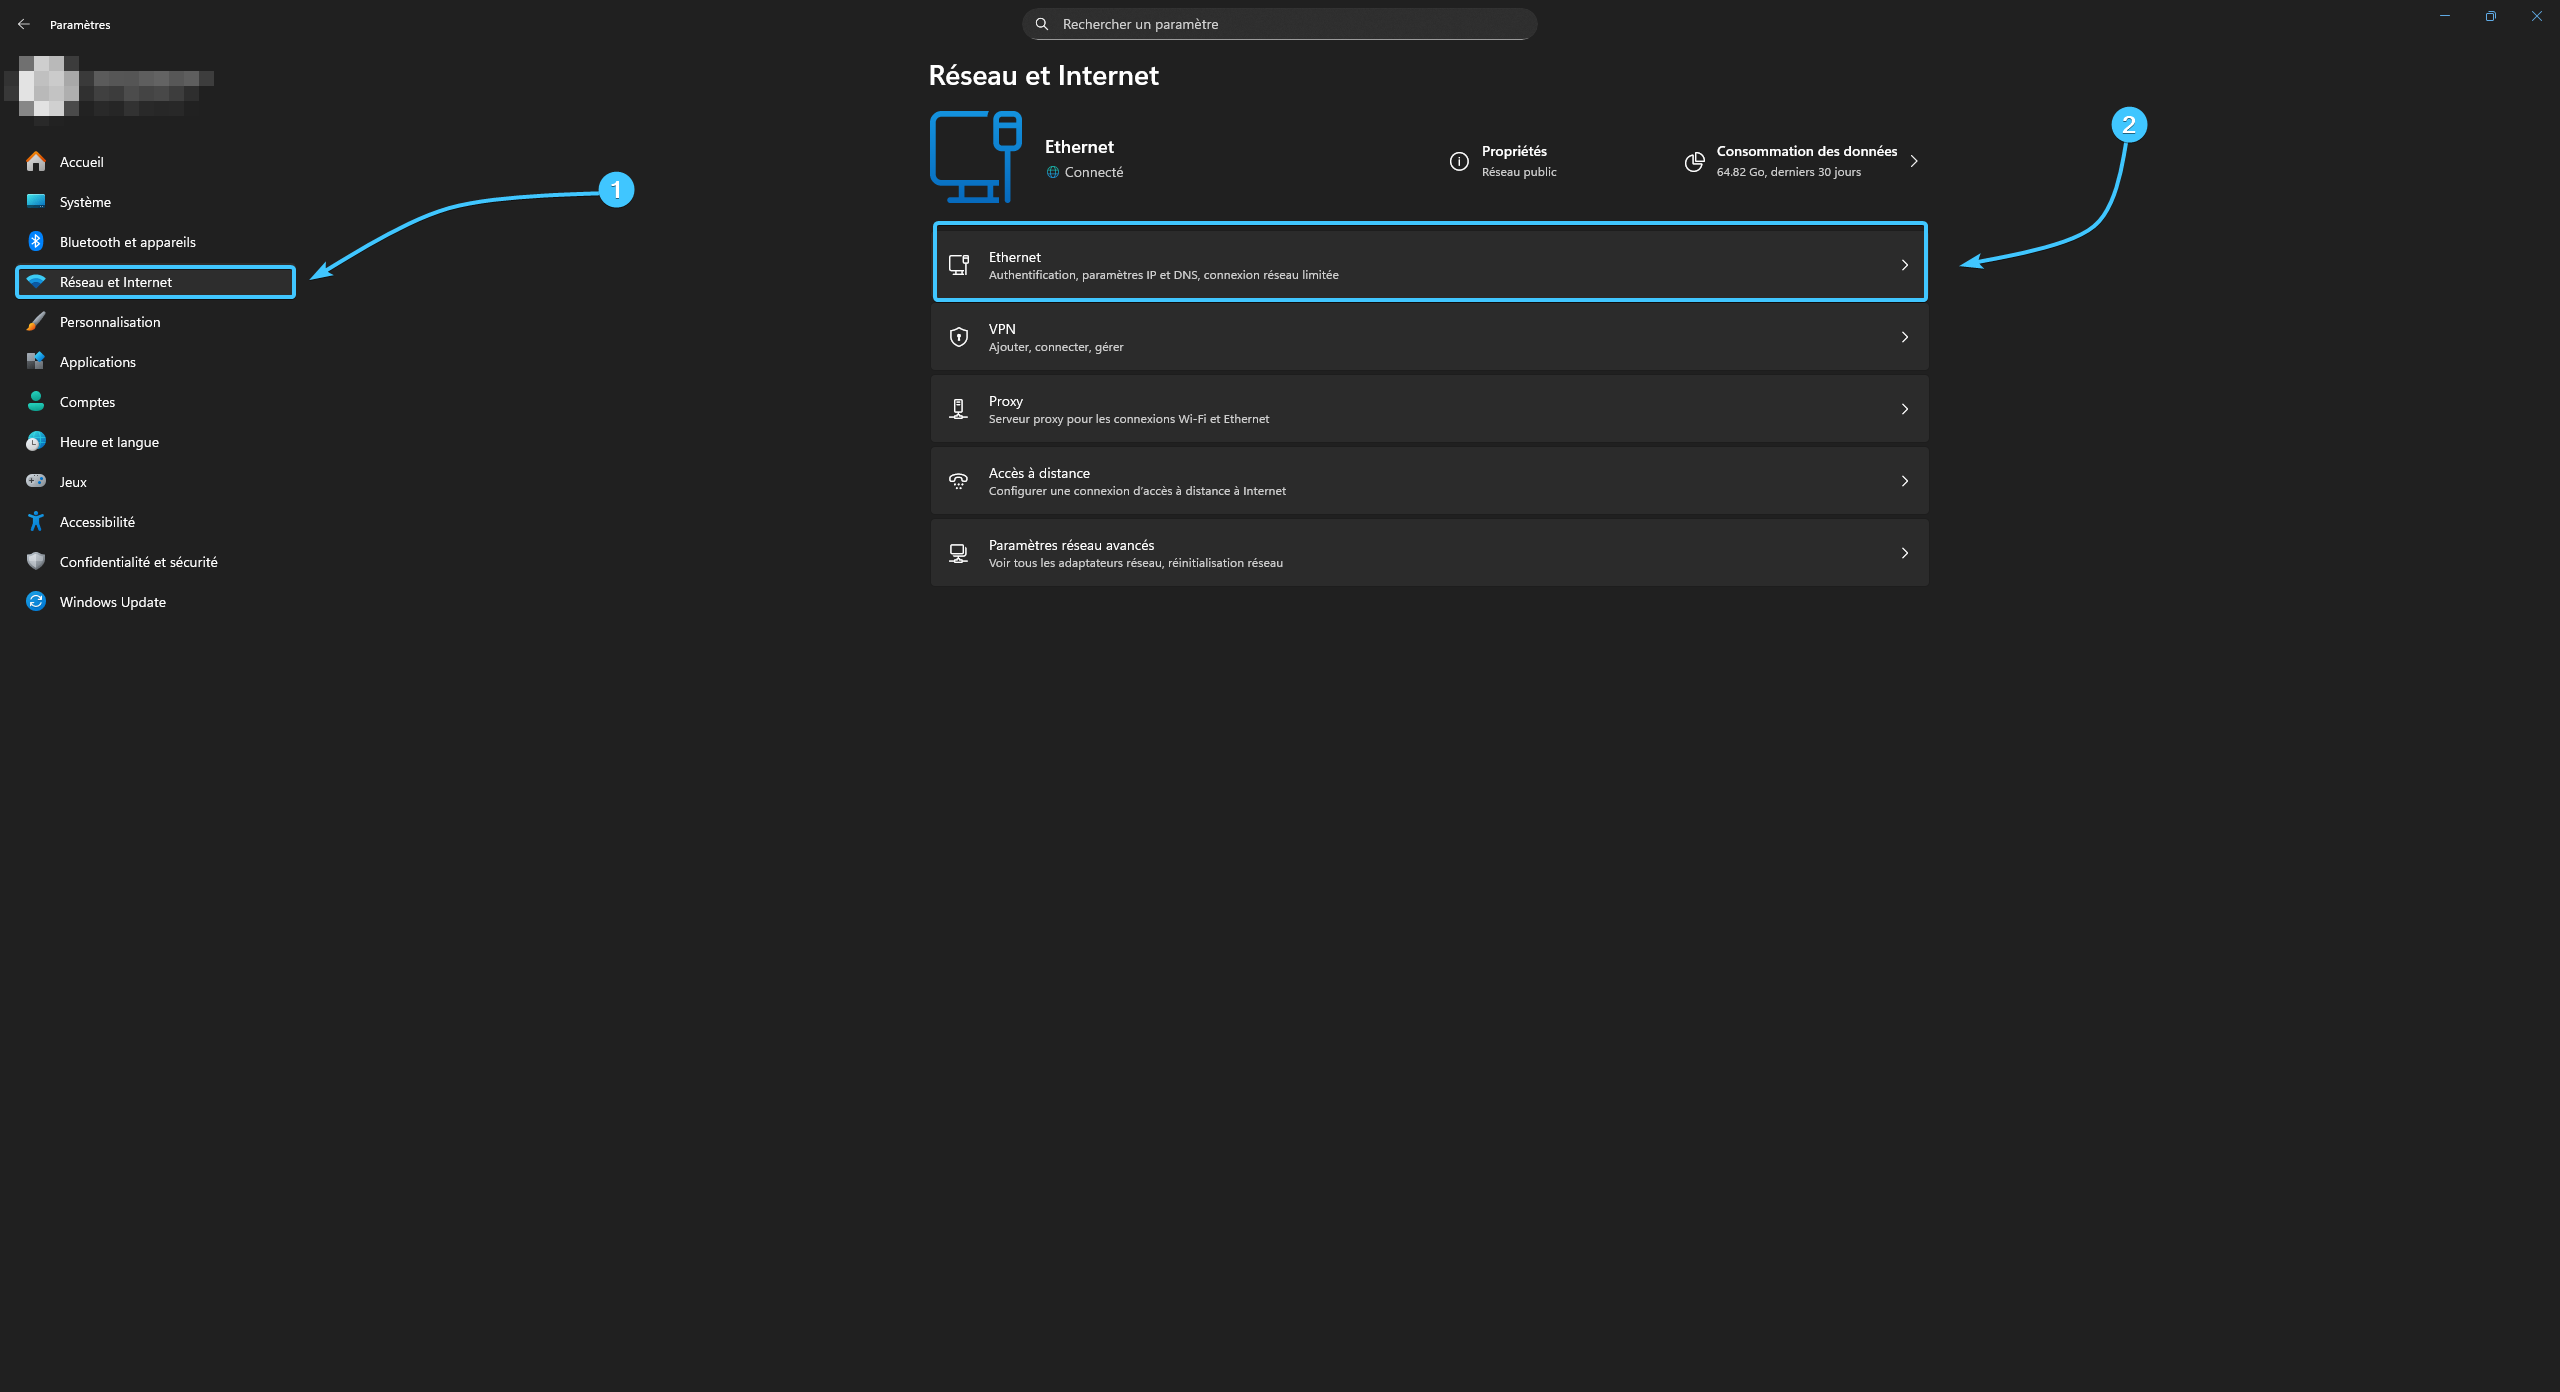
Task: Click the large Ethernet monitor icon
Action: 975,157
